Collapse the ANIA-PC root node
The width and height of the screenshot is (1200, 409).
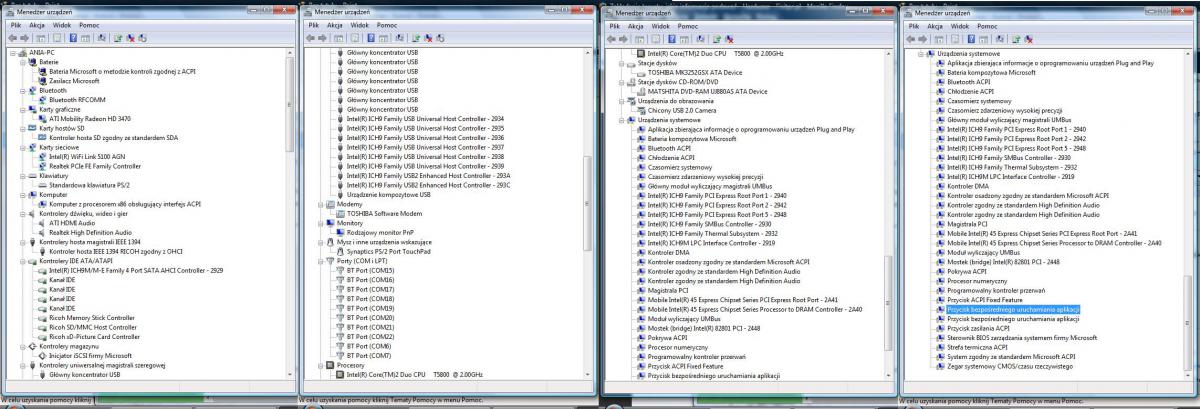pyautogui.click(x=12, y=53)
